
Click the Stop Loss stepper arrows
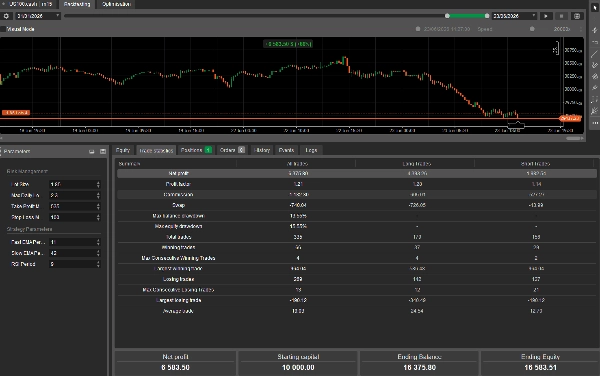point(98,217)
